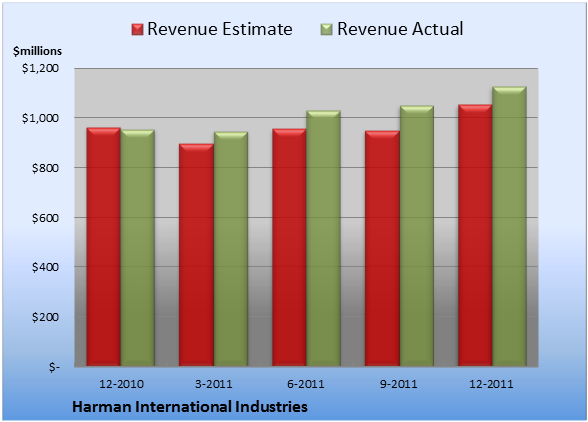Select the '12-2011' x-axis label

tap(491, 384)
